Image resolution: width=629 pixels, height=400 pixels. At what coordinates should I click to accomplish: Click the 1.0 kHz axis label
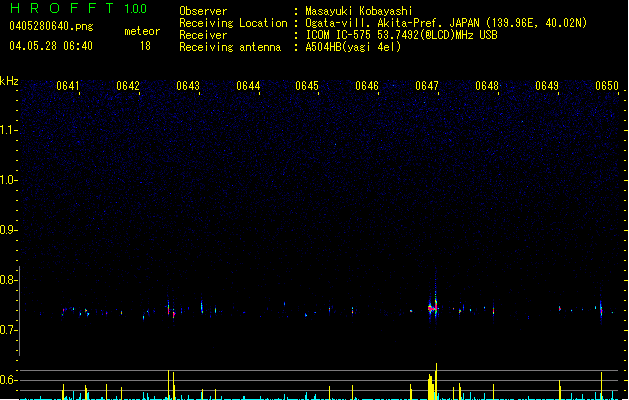[8, 180]
